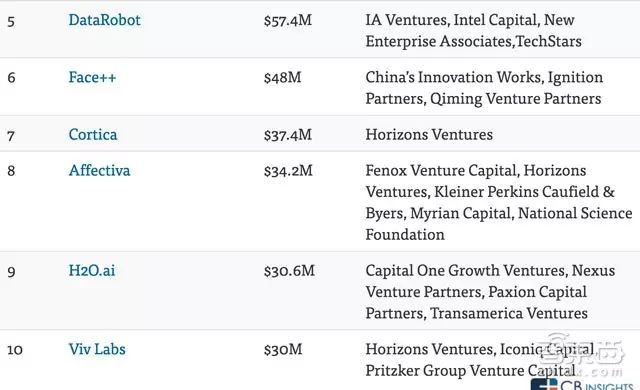Image resolution: width=640 pixels, height=390 pixels.
Task: Open the H2O.ai company link
Action: coord(92,270)
